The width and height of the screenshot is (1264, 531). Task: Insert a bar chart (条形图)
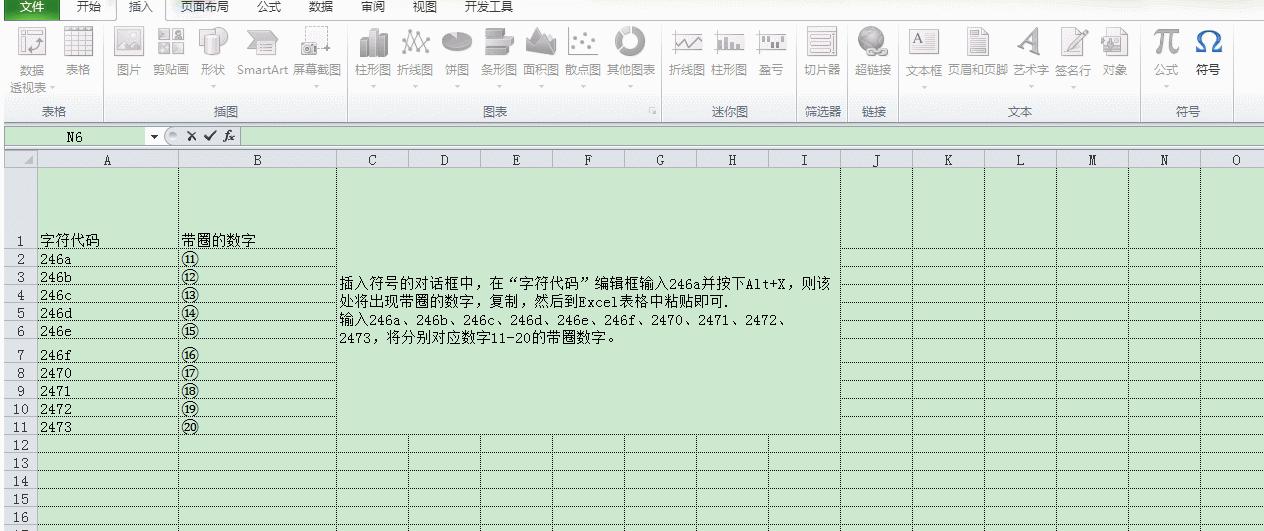(499, 57)
